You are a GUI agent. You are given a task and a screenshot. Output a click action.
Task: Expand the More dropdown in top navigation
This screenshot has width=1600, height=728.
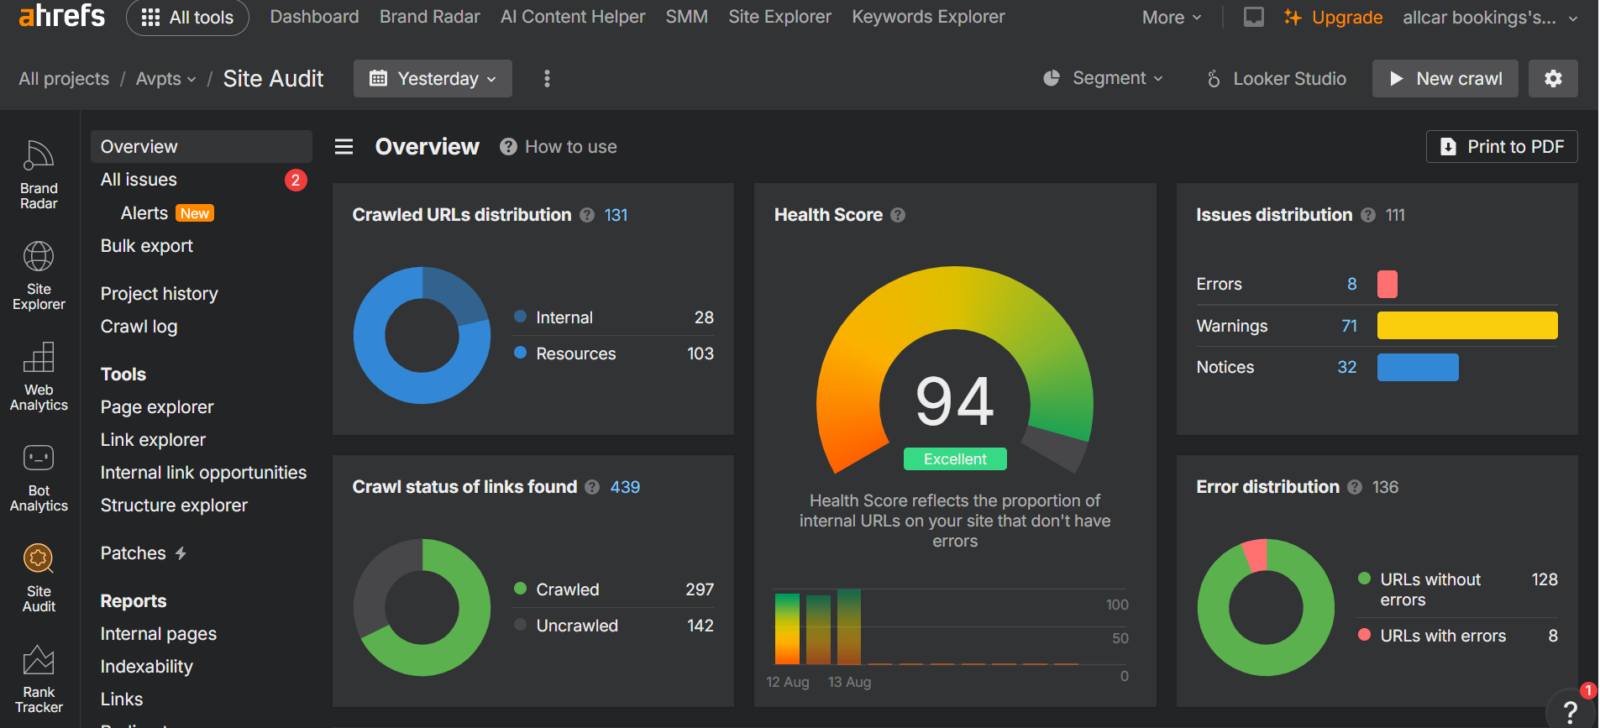[x=1171, y=17]
